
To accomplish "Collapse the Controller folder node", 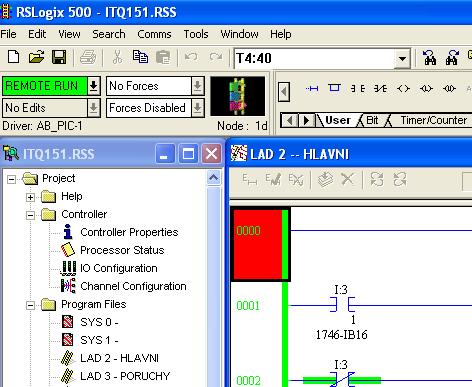I will pos(30,215).
